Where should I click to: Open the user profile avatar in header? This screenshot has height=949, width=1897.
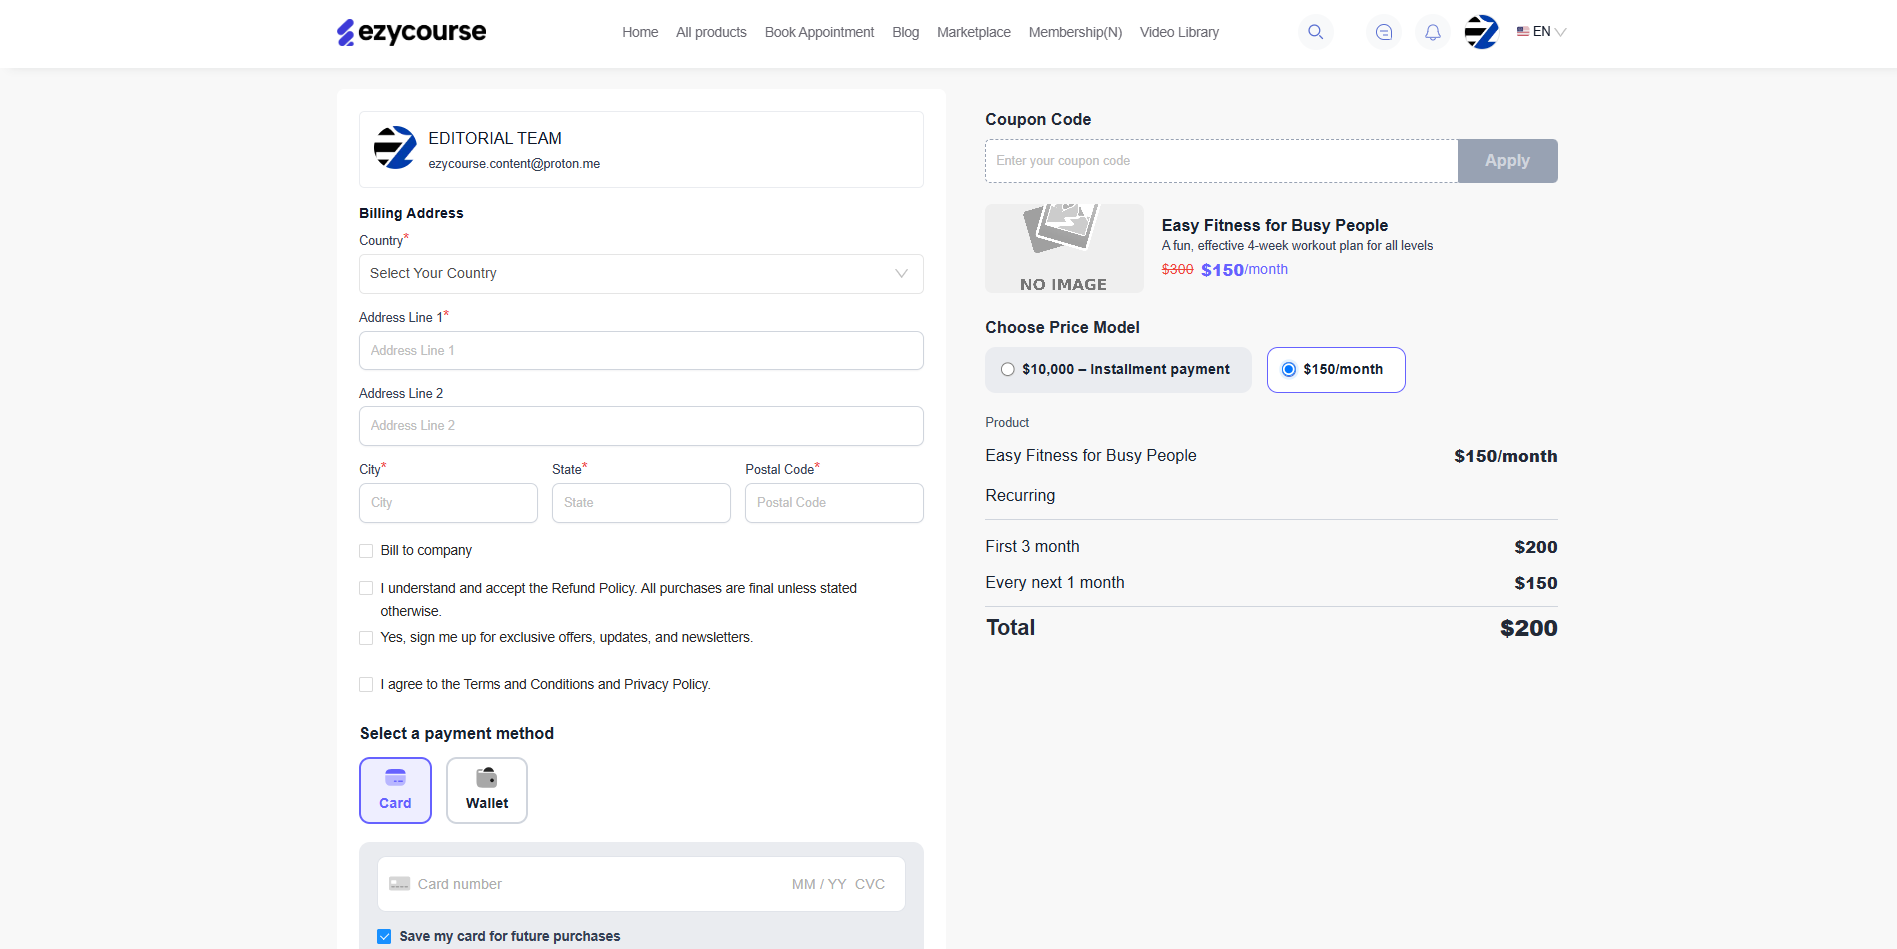click(x=1481, y=32)
